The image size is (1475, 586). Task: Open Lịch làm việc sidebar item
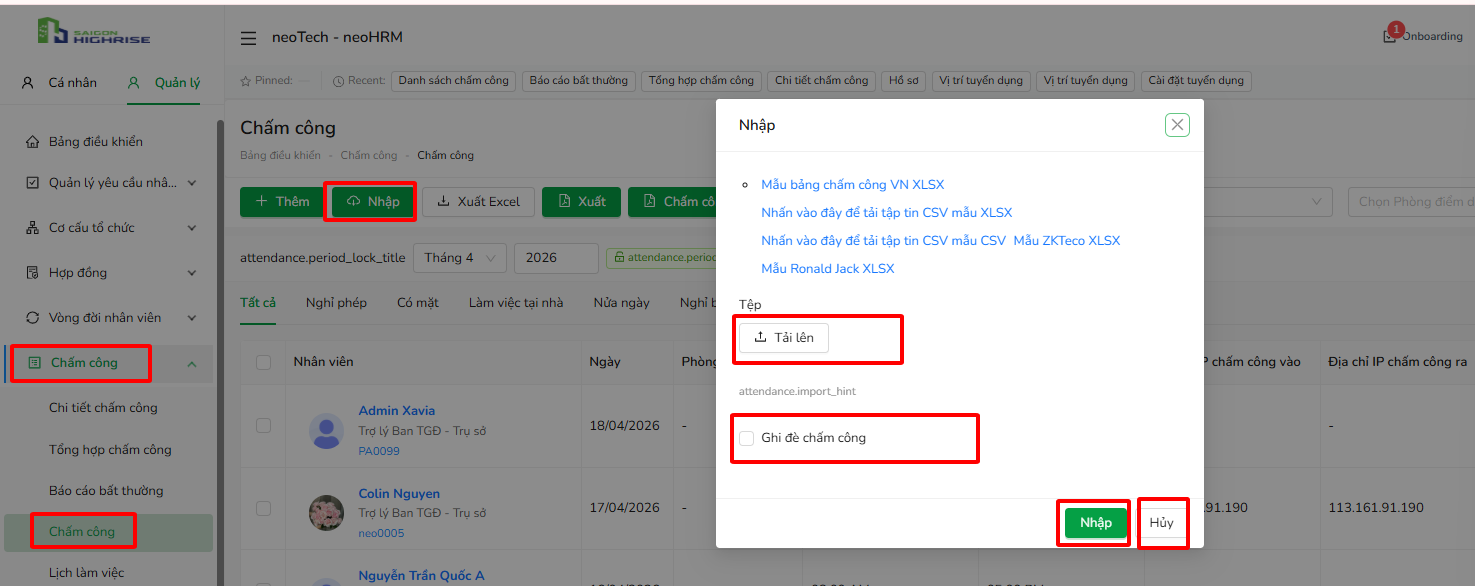[87, 573]
